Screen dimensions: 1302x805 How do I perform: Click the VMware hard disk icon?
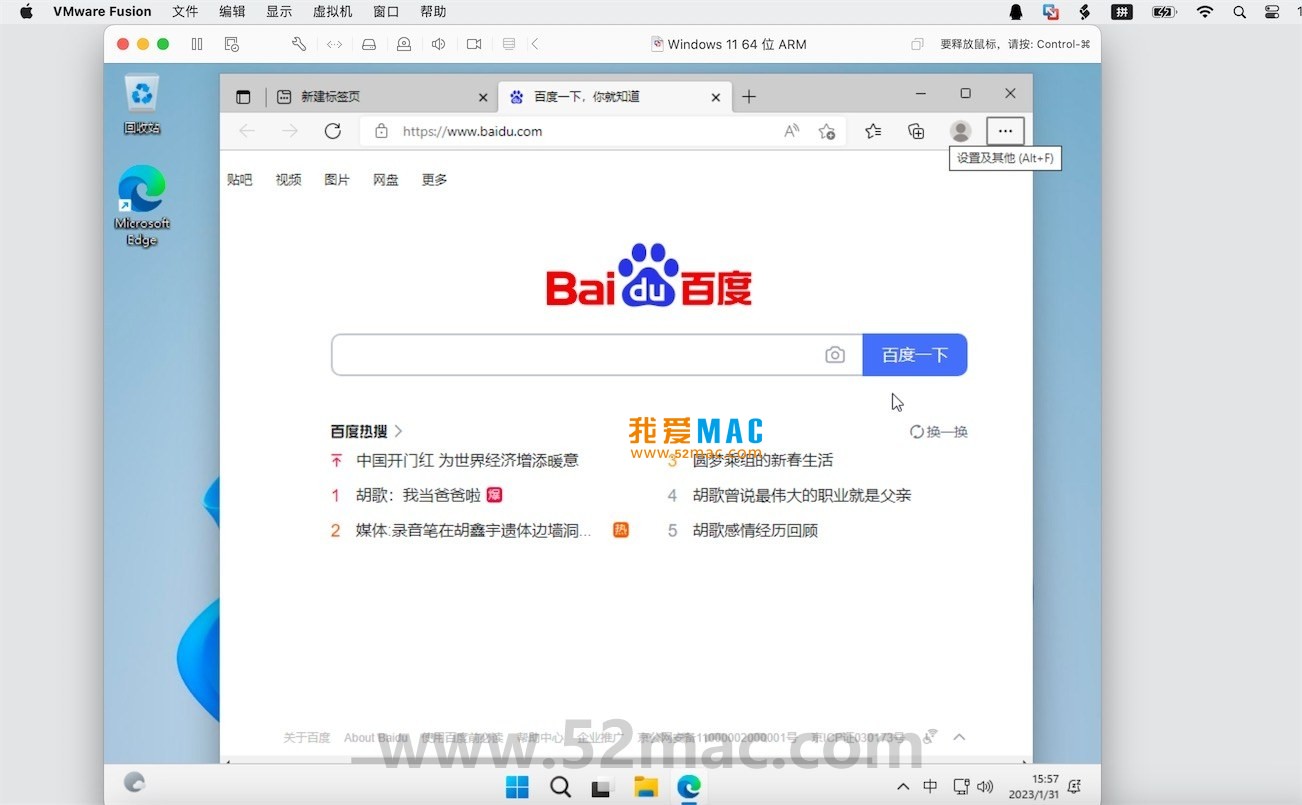pos(369,44)
